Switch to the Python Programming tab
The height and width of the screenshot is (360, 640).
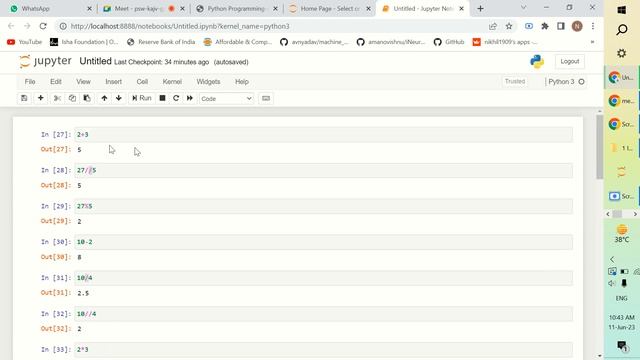point(237,9)
